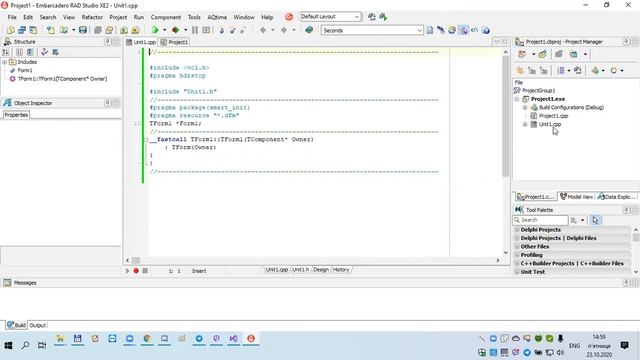Viewport: 640px width, 360px height.
Task: Open the dropdown arrow beside the Run button
Action: click(164, 30)
